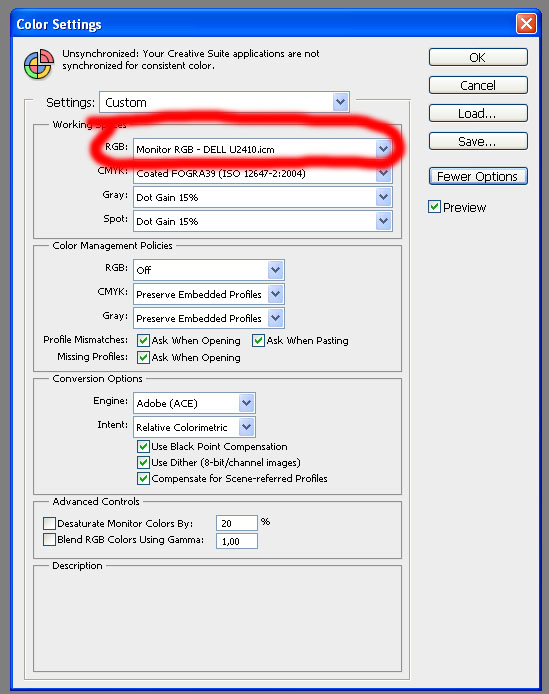Screen dimensions: 549x694
Task: Toggle the Preview checkbox
Action: tap(434, 207)
